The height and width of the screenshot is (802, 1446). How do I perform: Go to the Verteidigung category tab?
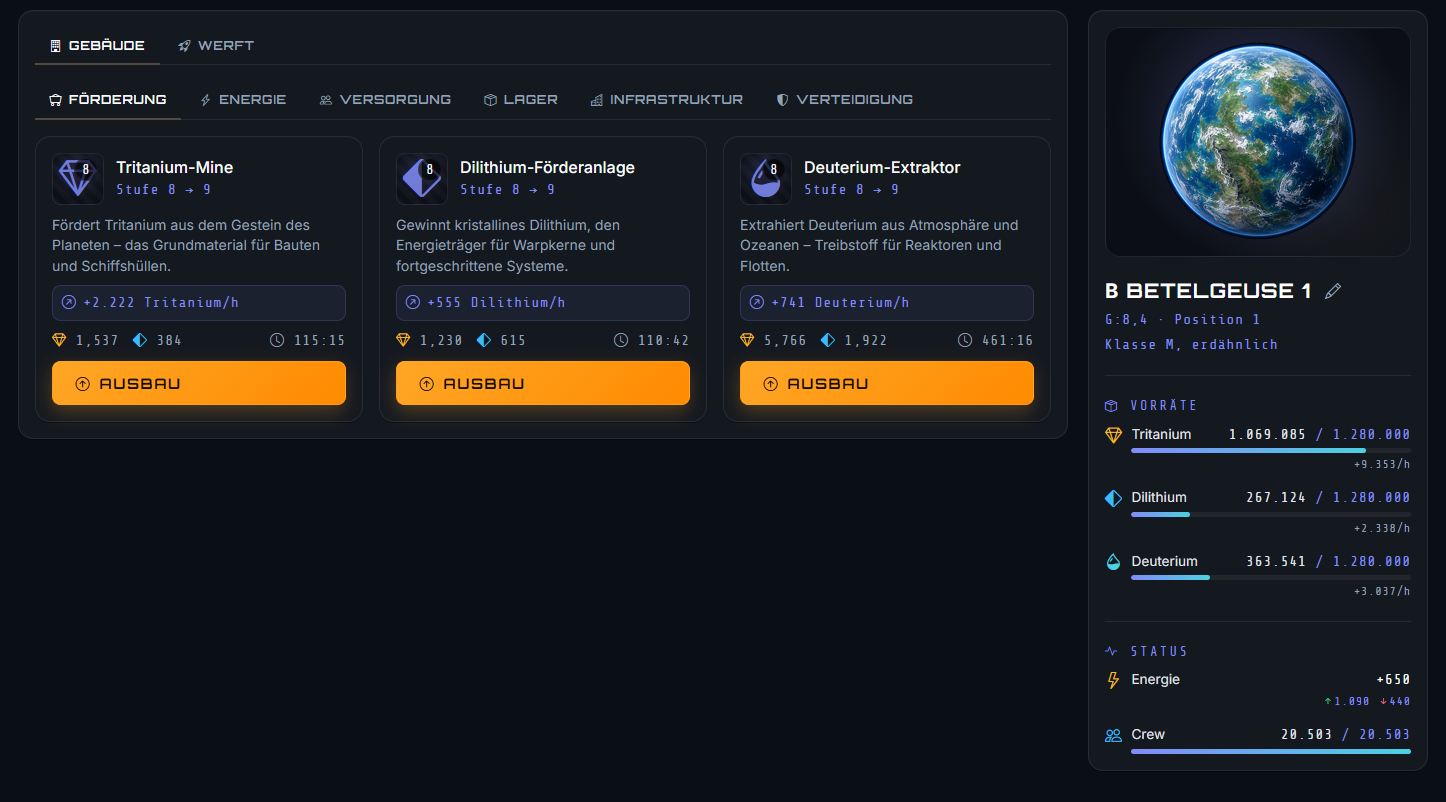coord(845,100)
